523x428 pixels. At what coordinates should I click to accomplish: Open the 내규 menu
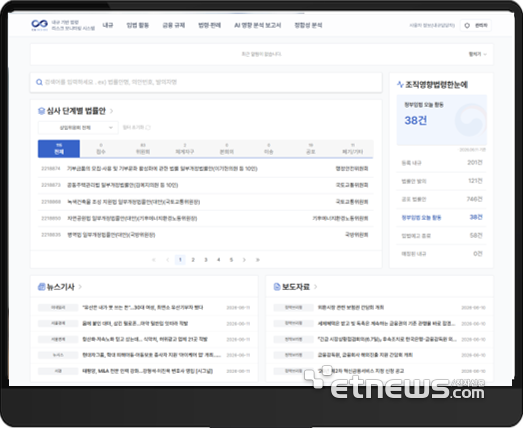[x=108, y=25]
